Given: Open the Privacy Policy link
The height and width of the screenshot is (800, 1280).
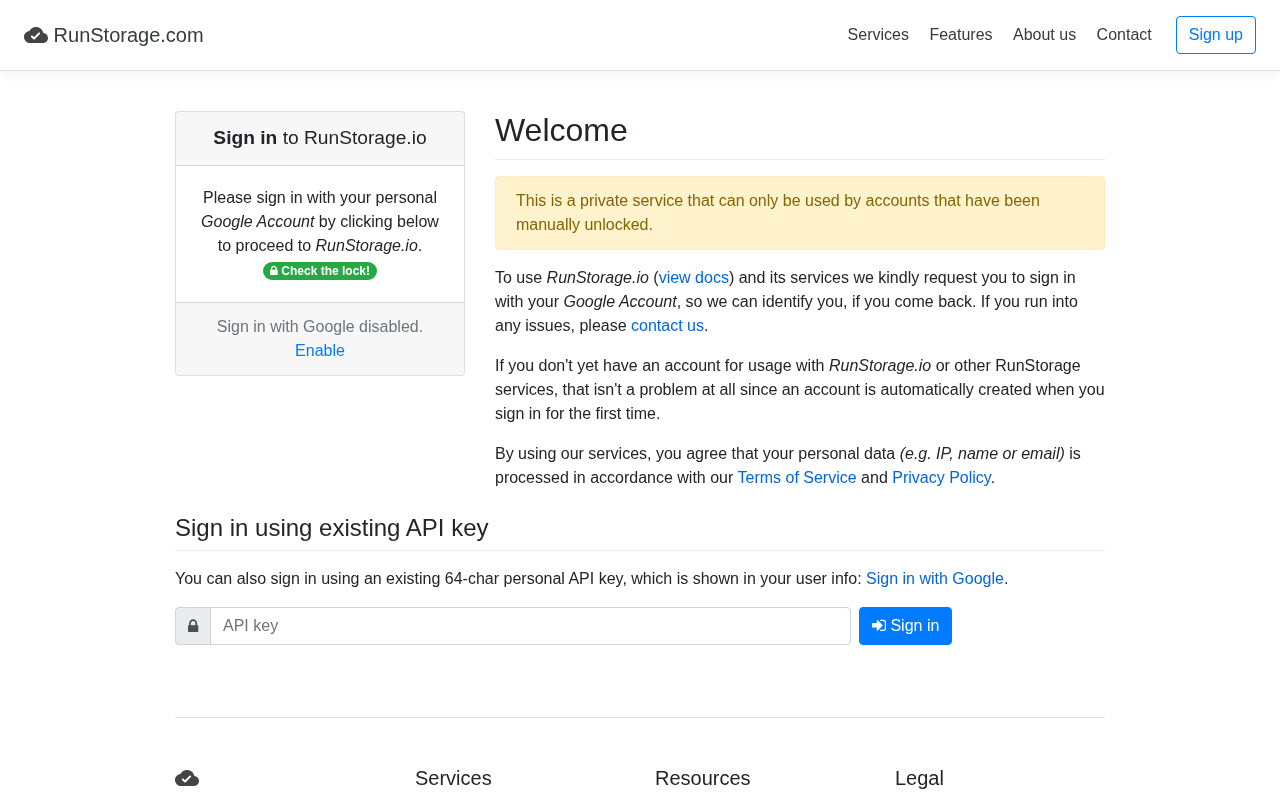Looking at the screenshot, I should click(x=941, y=478).
